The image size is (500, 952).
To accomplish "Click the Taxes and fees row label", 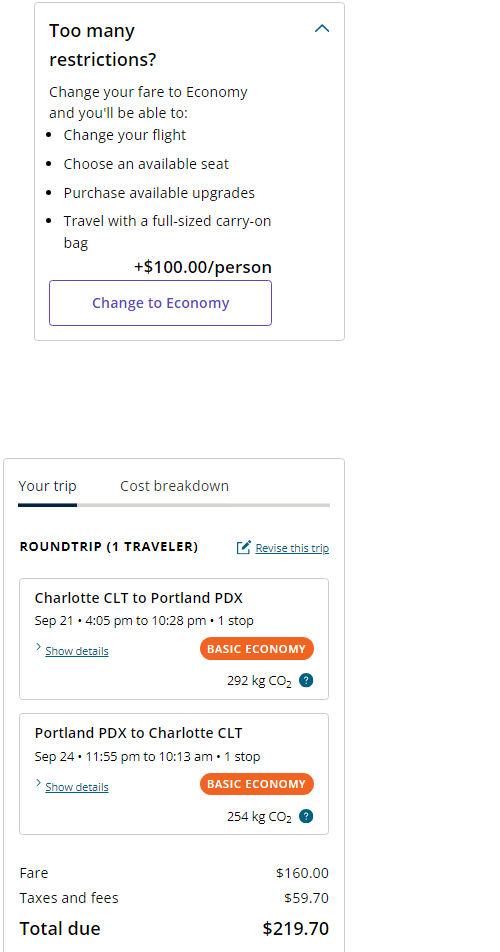I will (69, 897).
